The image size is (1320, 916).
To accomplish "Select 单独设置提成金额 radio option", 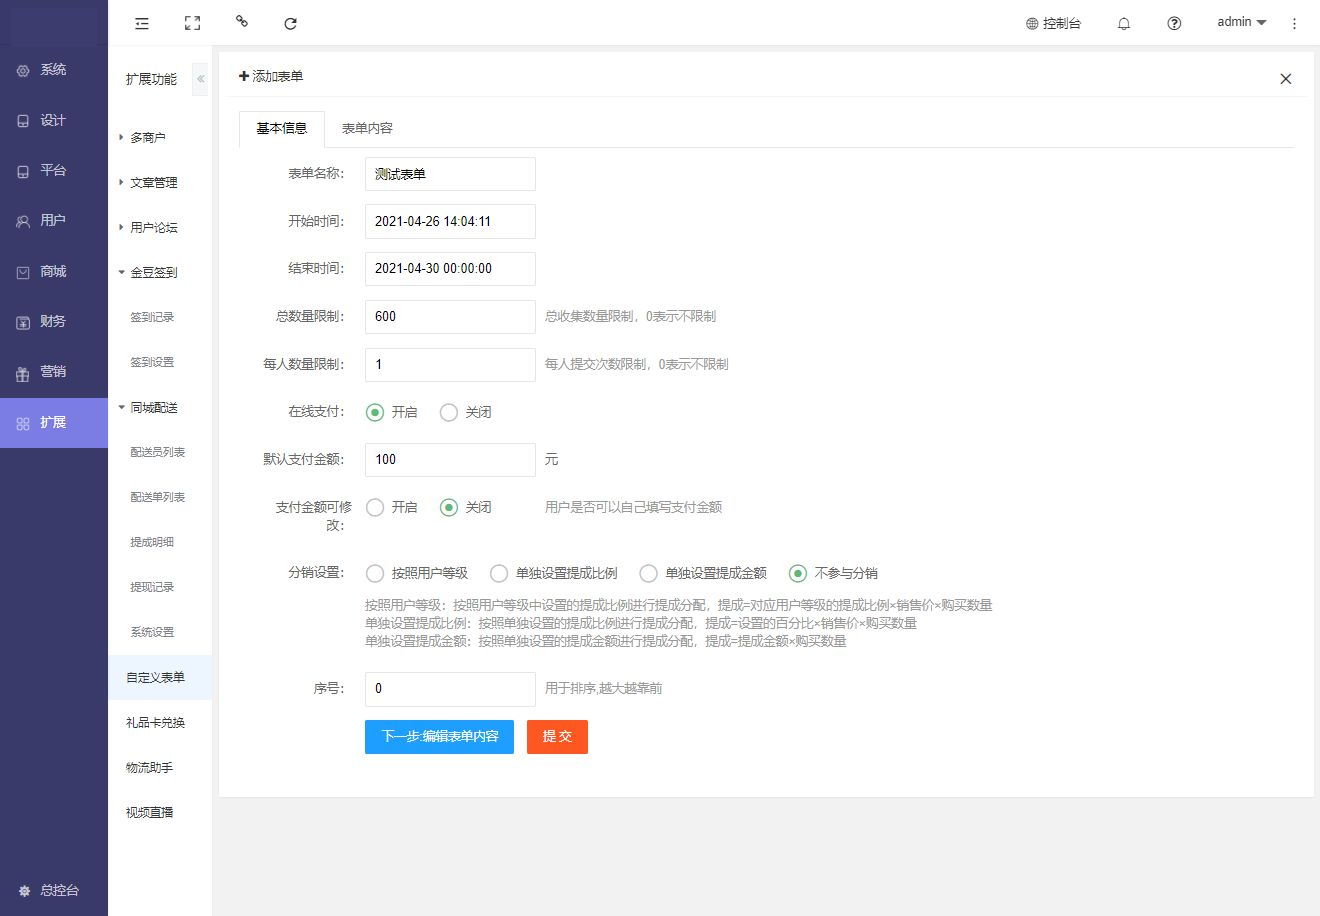I will 649,573.
